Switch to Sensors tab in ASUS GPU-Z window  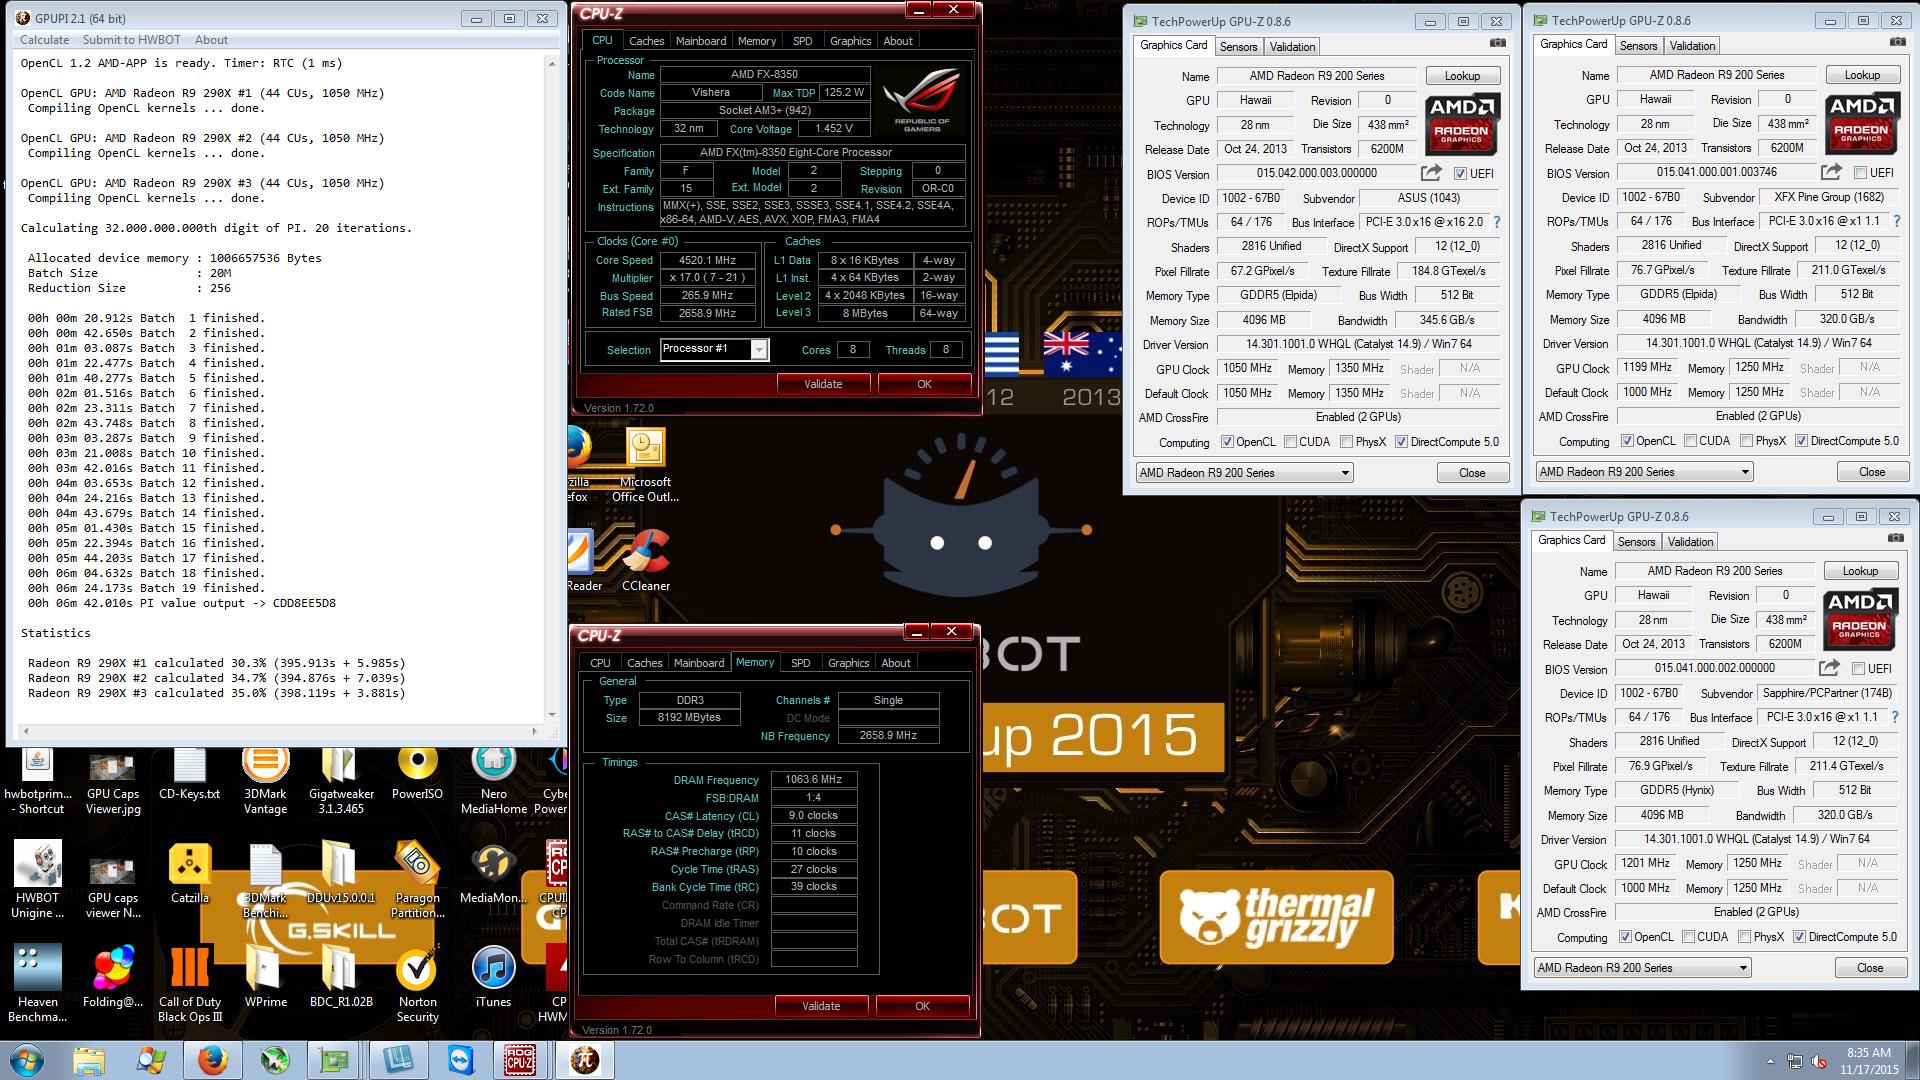tap(1238, 47)
